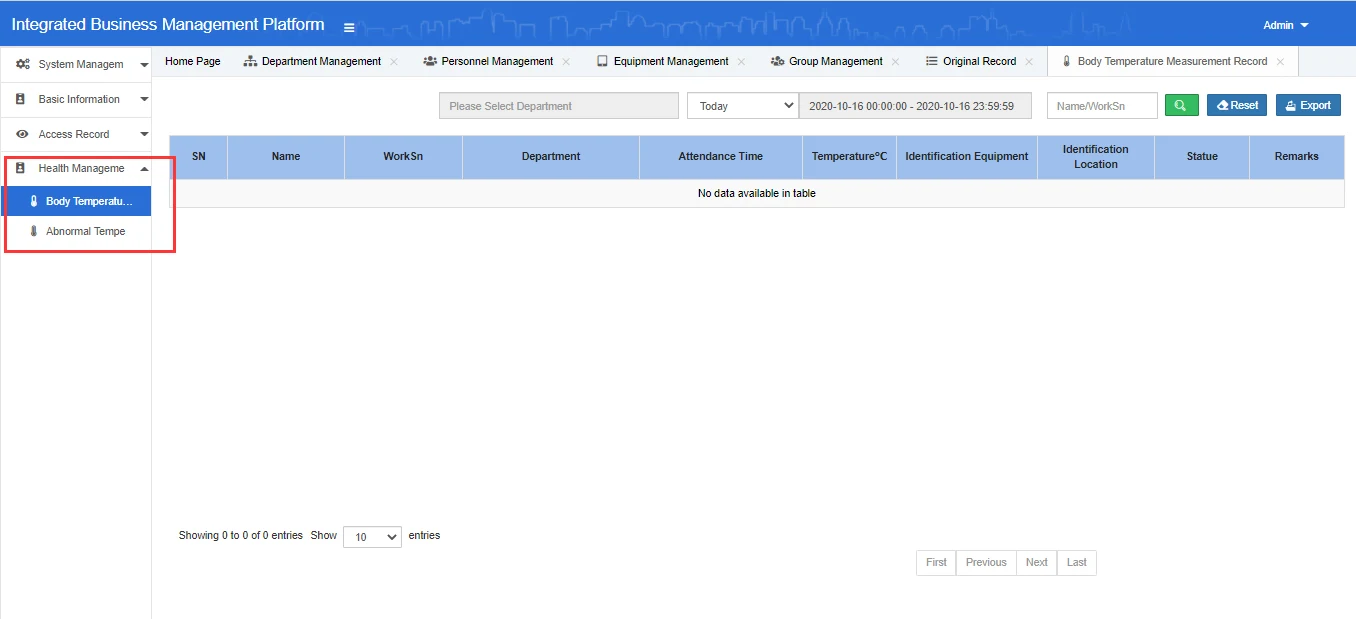Close the Body Temperature Measurement Record tab
1356x619 pixels.
(x=1280, y=62)
